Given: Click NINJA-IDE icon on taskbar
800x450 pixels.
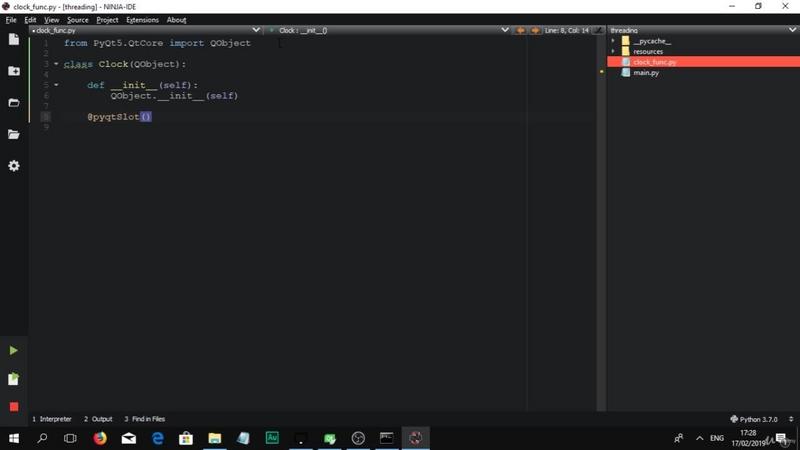Looking at the screenshot, I should 416,438.
